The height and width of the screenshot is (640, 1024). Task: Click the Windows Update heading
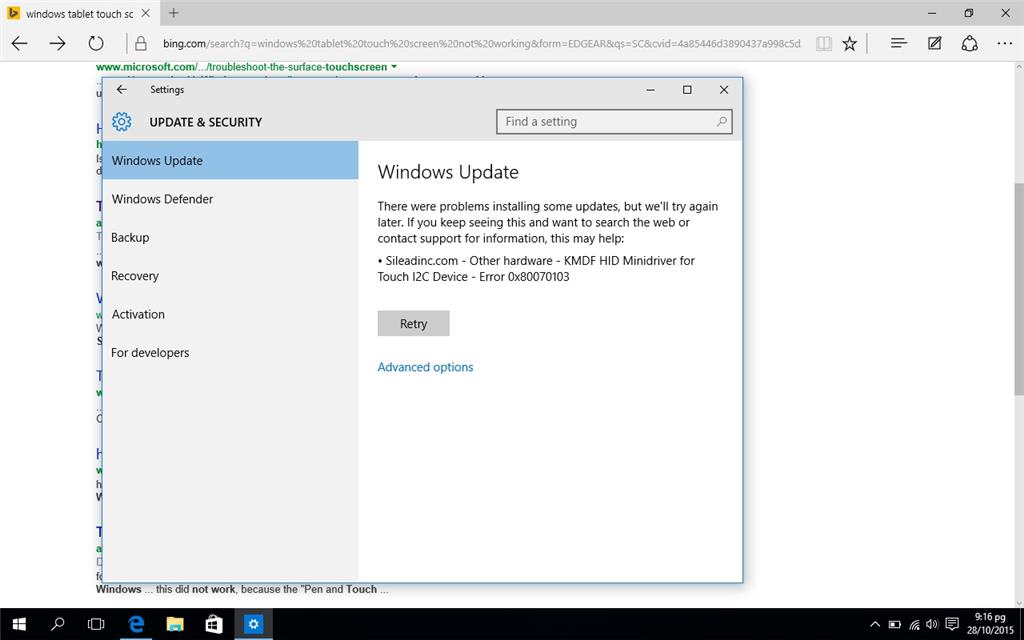[448, 172]
